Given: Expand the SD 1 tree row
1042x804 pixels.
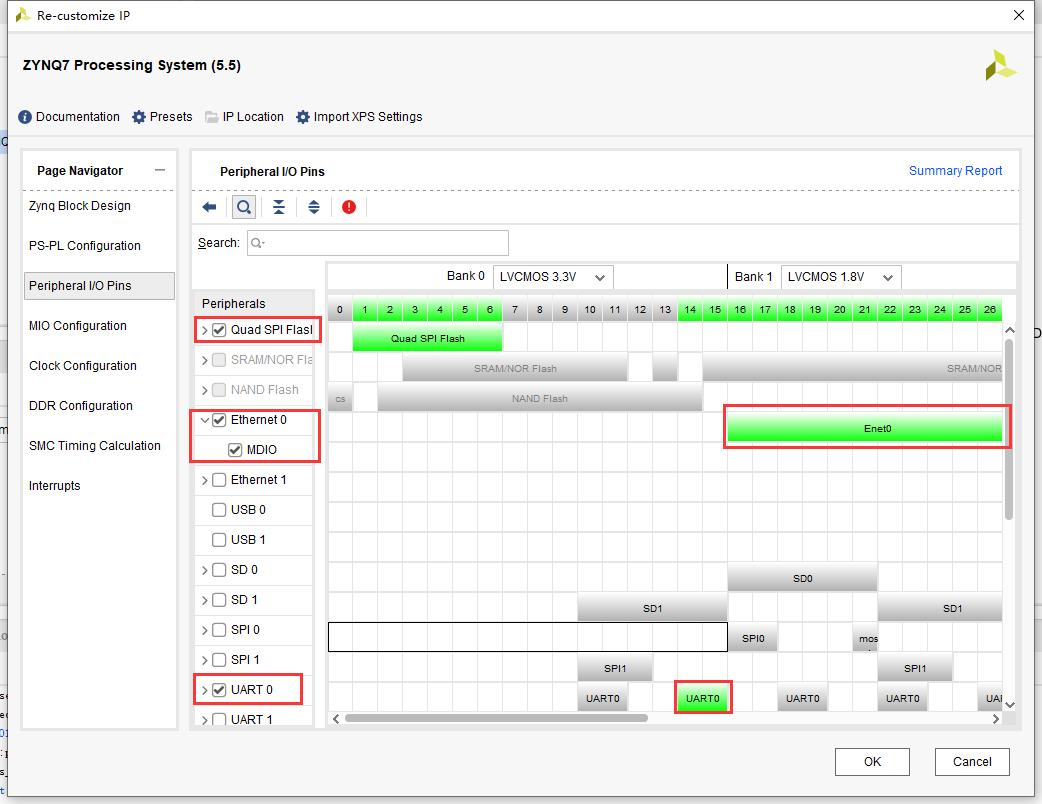Looking at the screenshot, I should click(205, 600).
